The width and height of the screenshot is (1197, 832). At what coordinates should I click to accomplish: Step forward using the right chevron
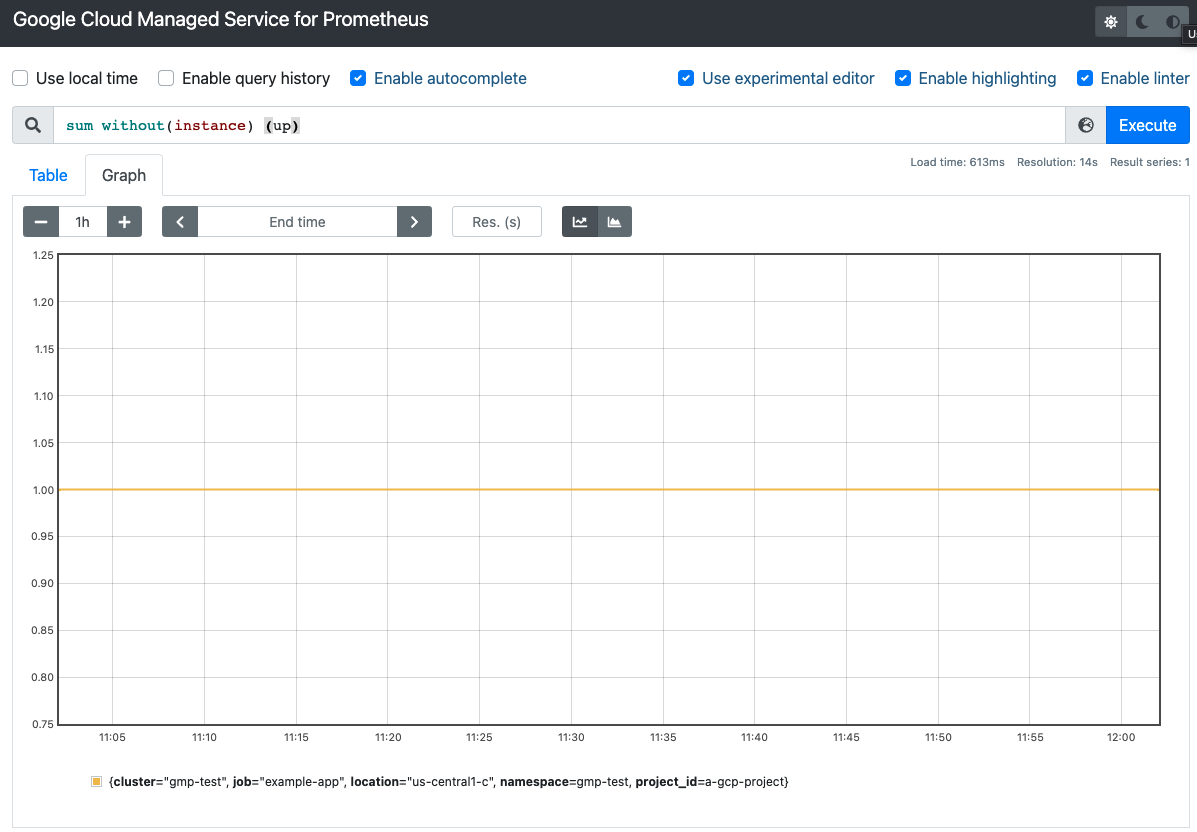[x=414, y=221]
